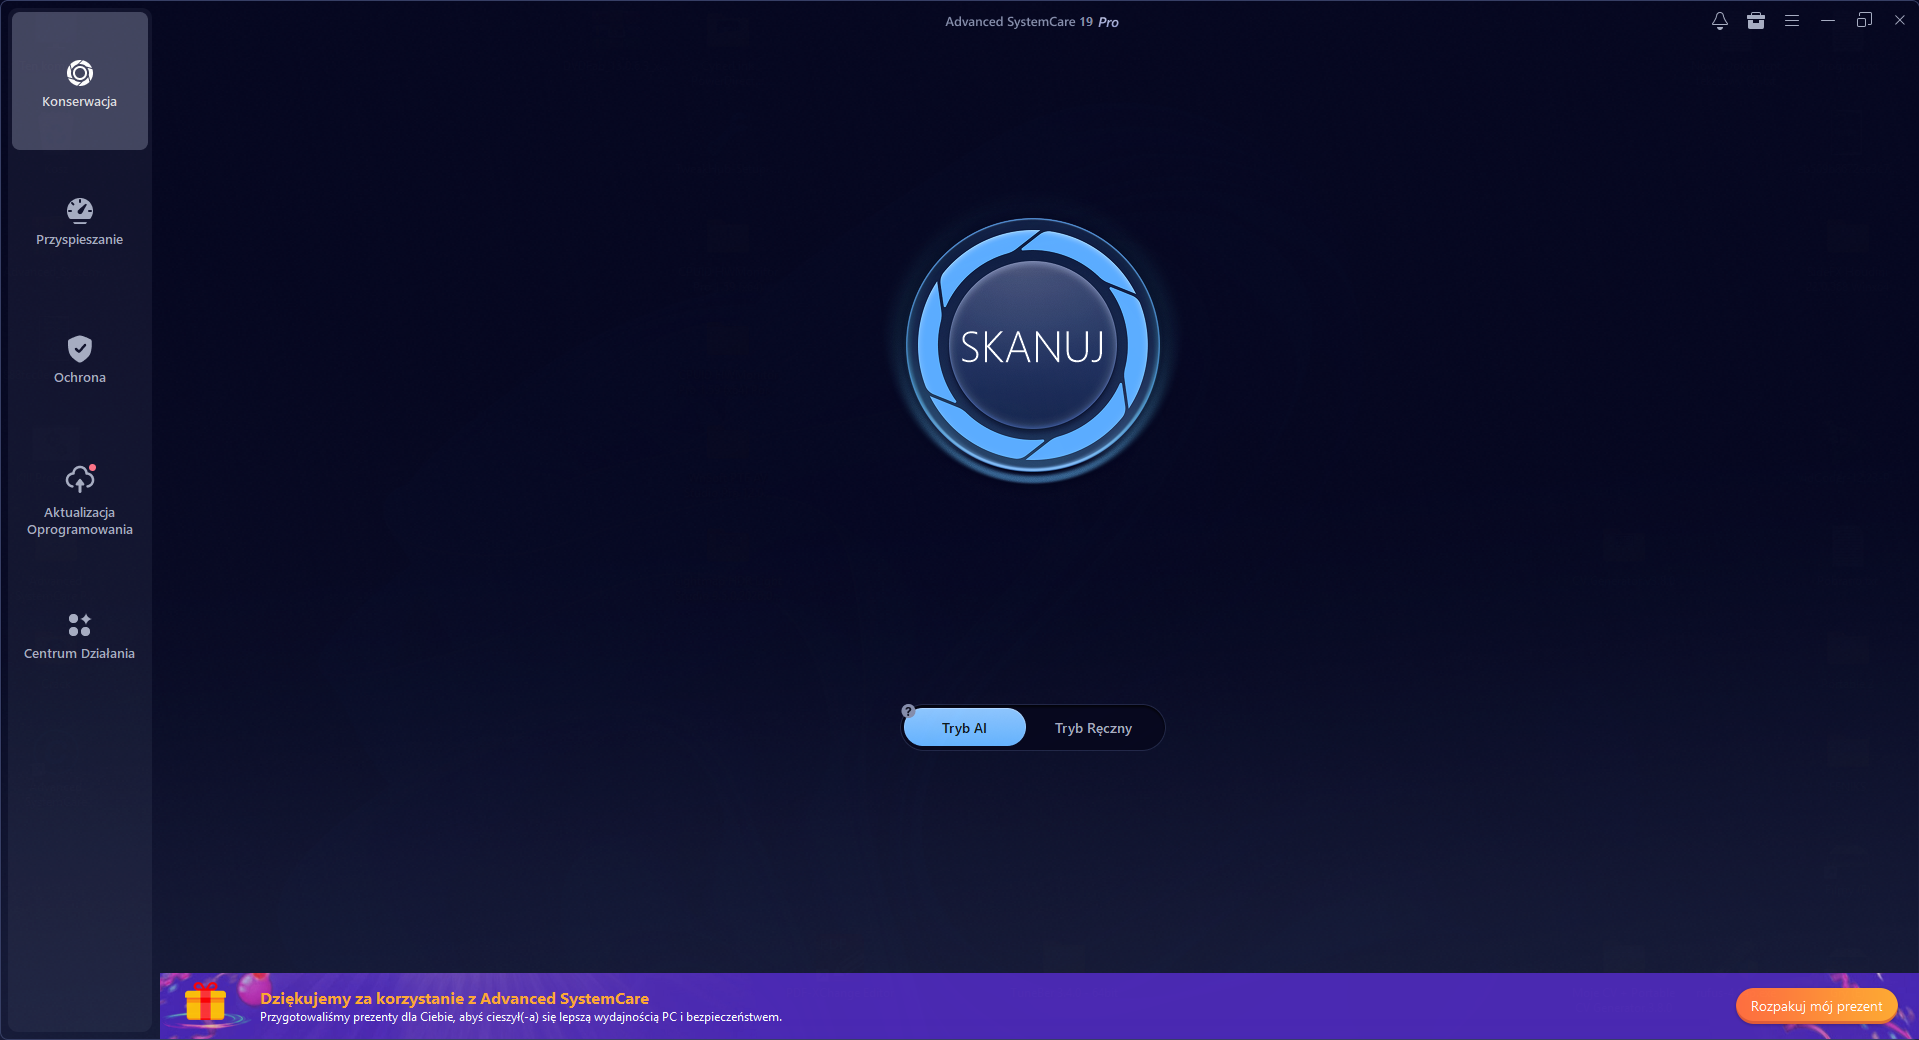Click the help question mark near Tryb AI
This screenshot has width=1919, height=1040.
[908, 711]
